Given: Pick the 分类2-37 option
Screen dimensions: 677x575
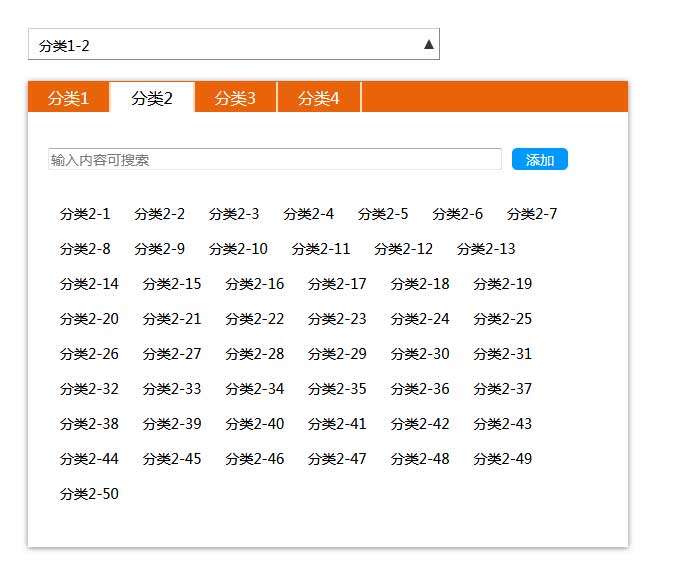Looking at the screenshot, I should [502, 389].
